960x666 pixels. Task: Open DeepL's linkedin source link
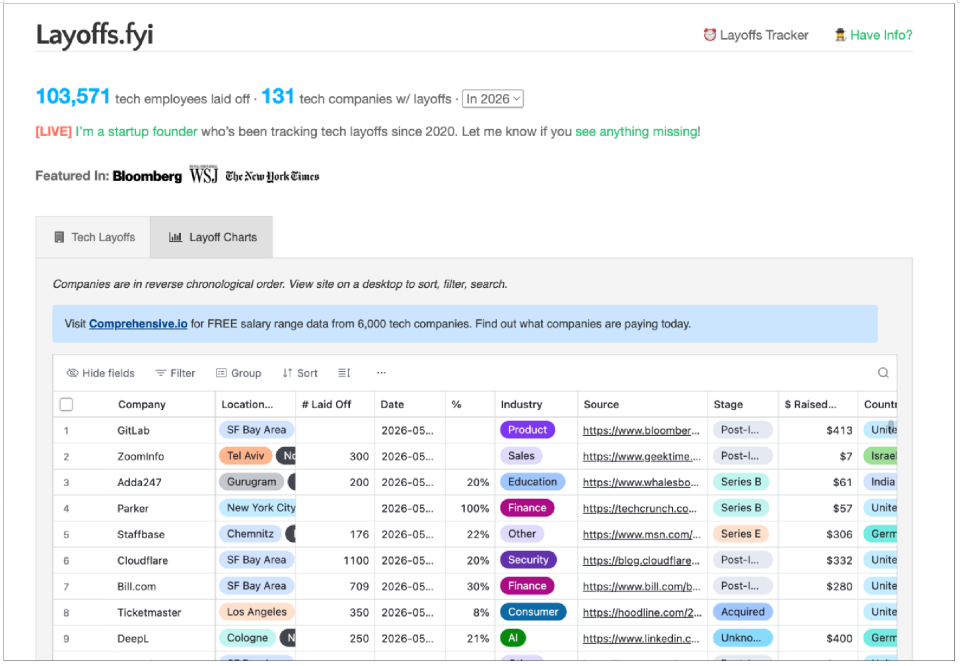(x=640, y=638)
